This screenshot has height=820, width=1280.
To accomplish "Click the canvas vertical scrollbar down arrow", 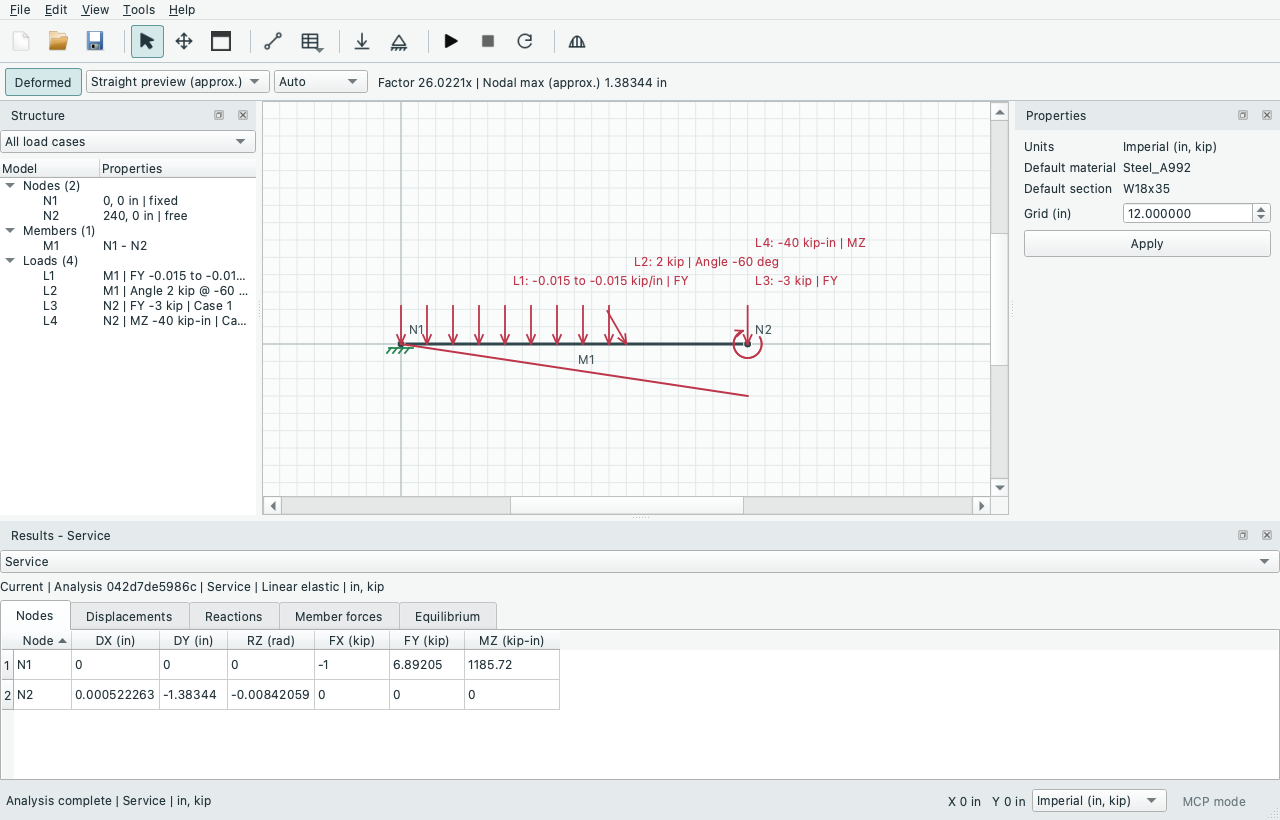I will [x=999, y=488].
